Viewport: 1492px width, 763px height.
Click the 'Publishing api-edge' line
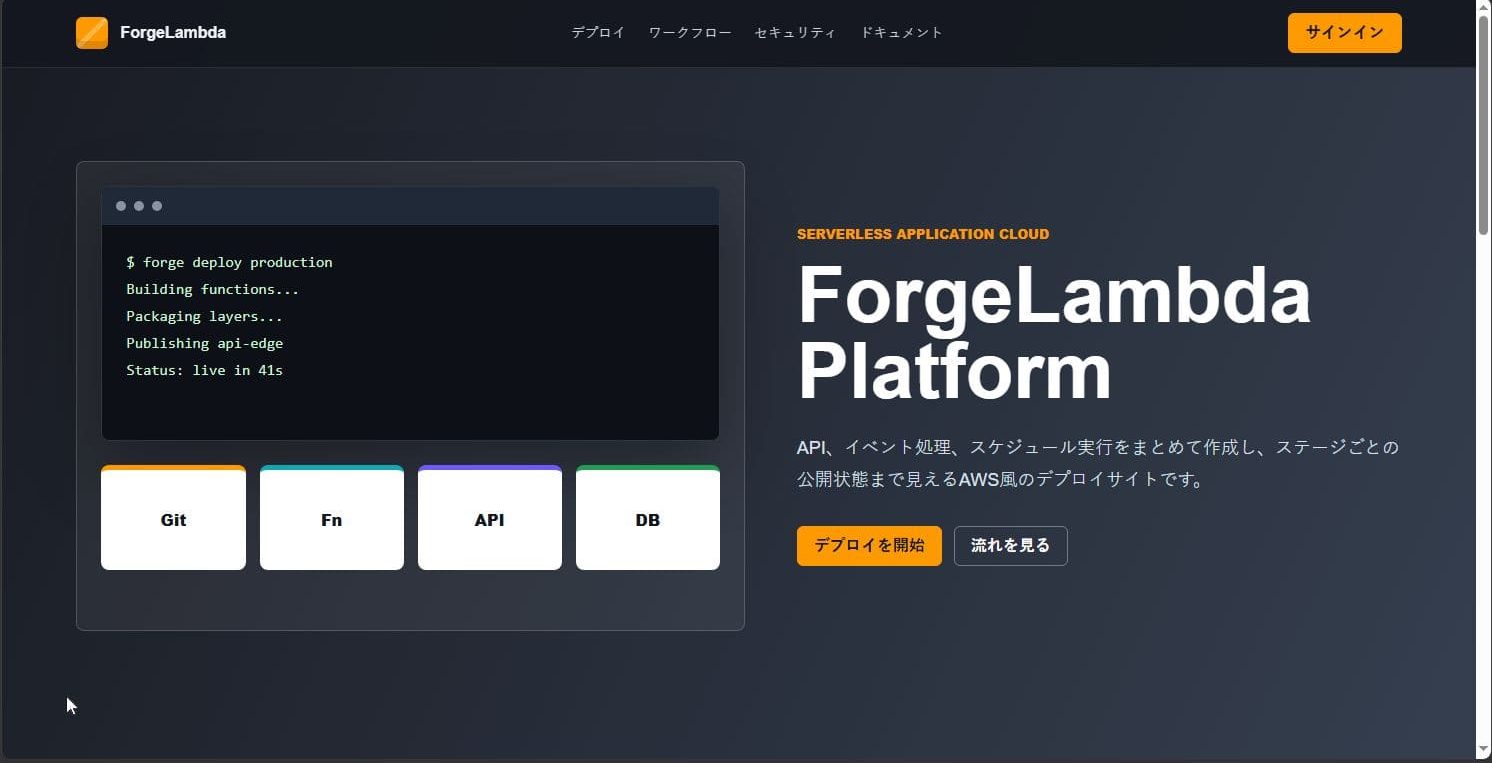pyautogui.click(x=204, y=343)
